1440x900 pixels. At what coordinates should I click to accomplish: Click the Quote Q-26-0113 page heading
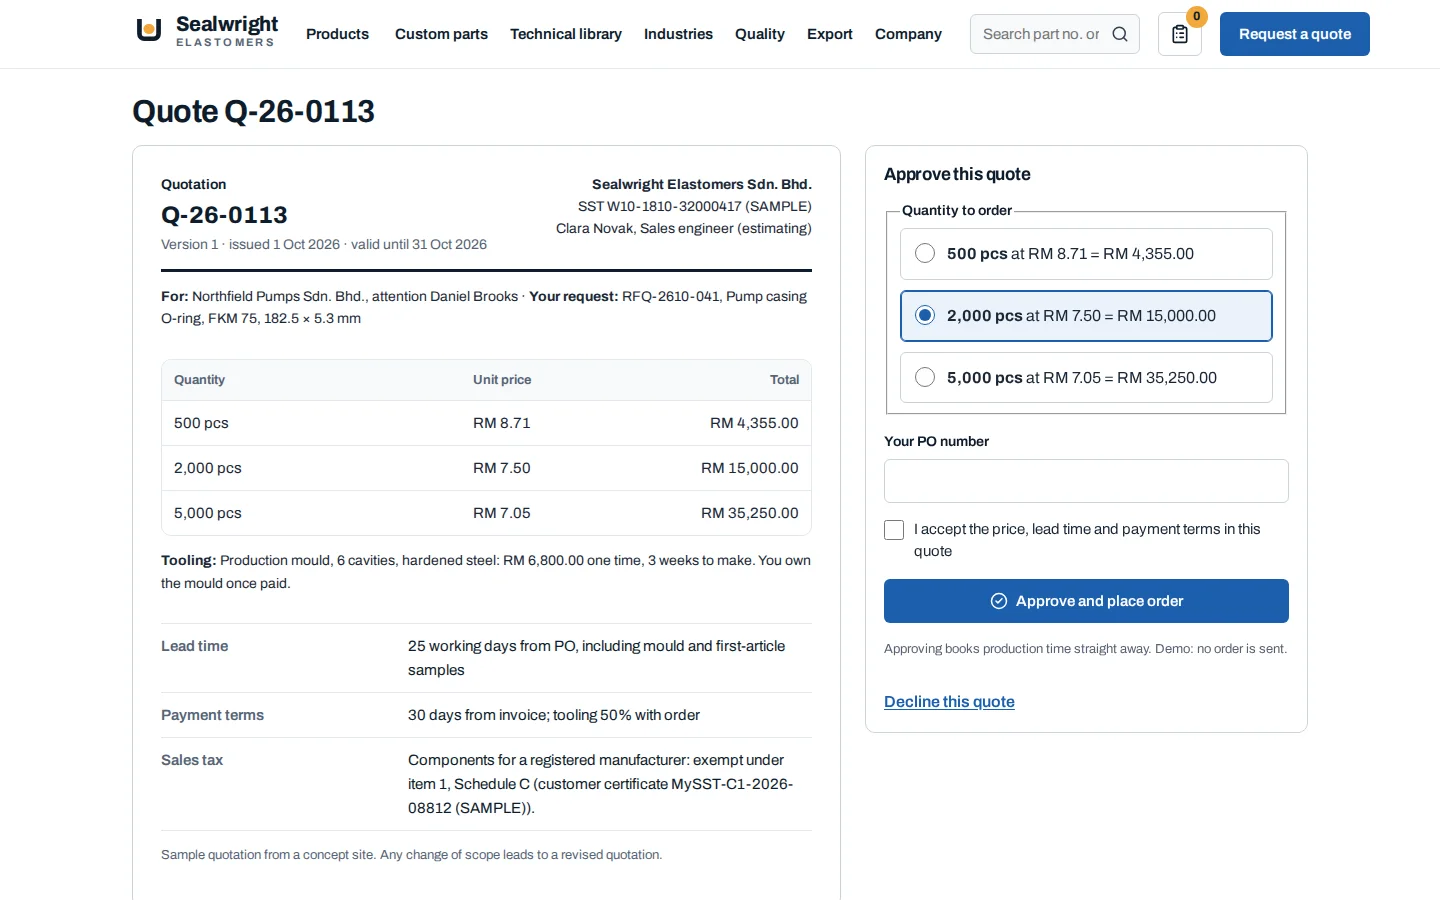[254, 111]
